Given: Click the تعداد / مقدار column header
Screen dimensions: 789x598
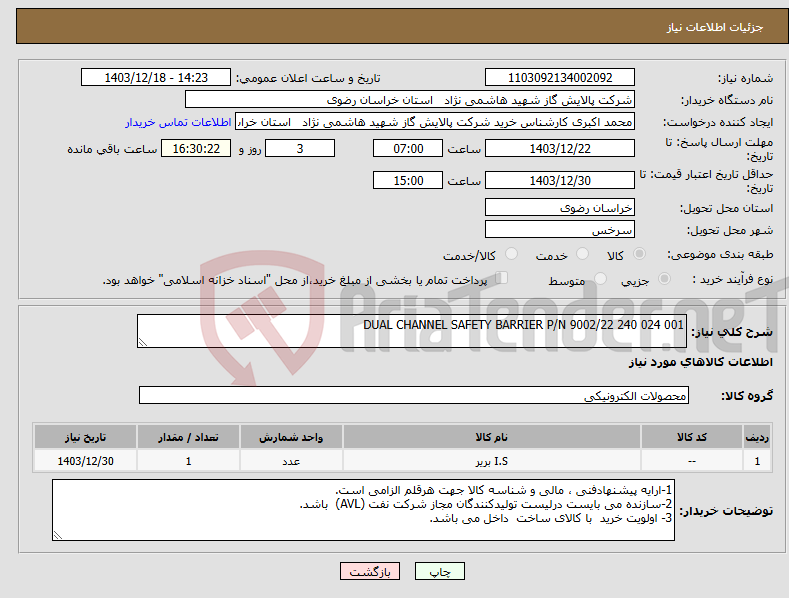Looking at the screenshot, I should (x=188, y=437).
